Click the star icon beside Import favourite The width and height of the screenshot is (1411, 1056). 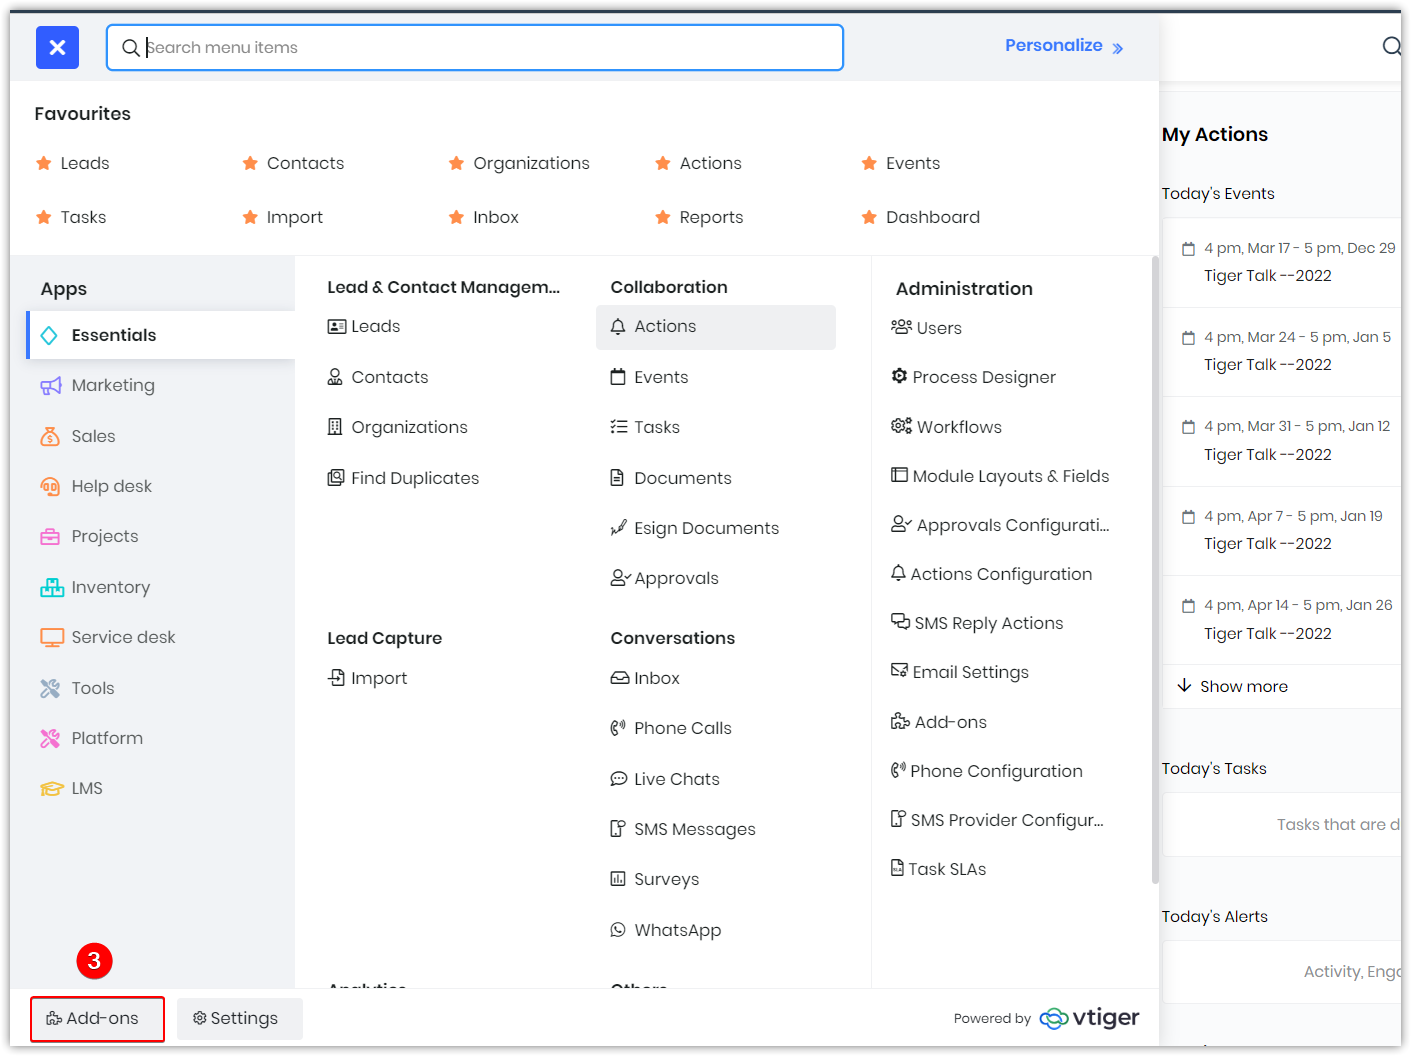[x=250, y=217]
